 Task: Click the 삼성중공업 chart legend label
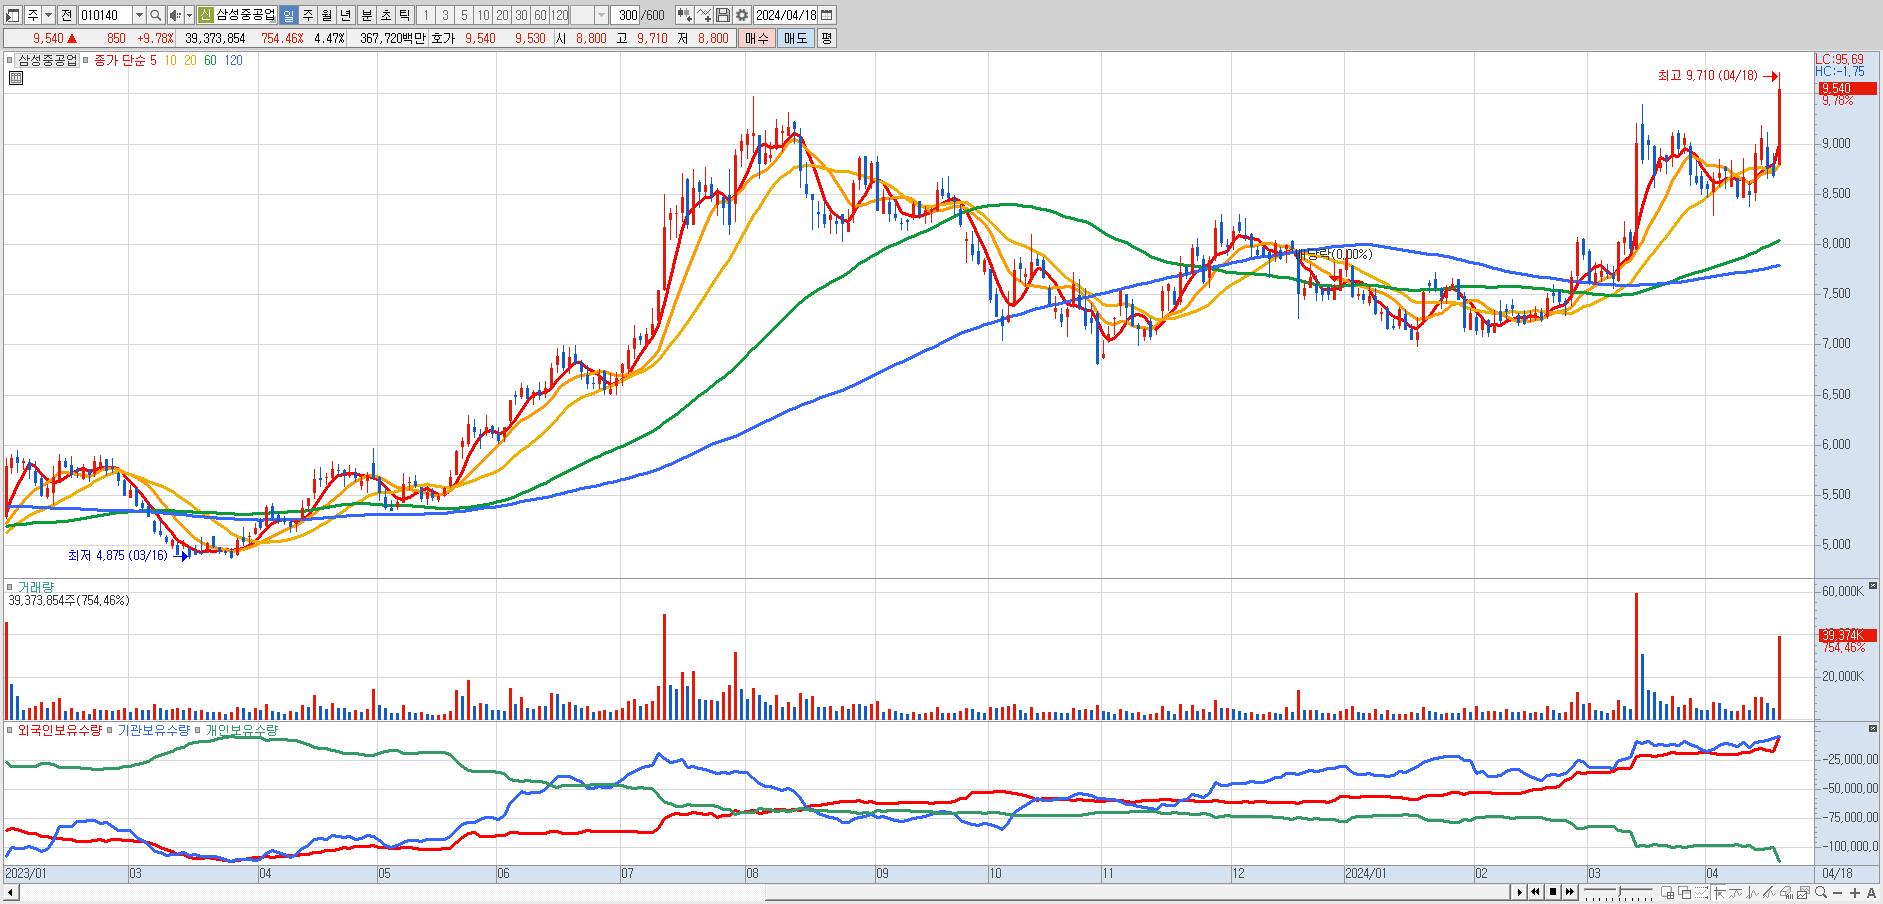(x=47, y=60)
